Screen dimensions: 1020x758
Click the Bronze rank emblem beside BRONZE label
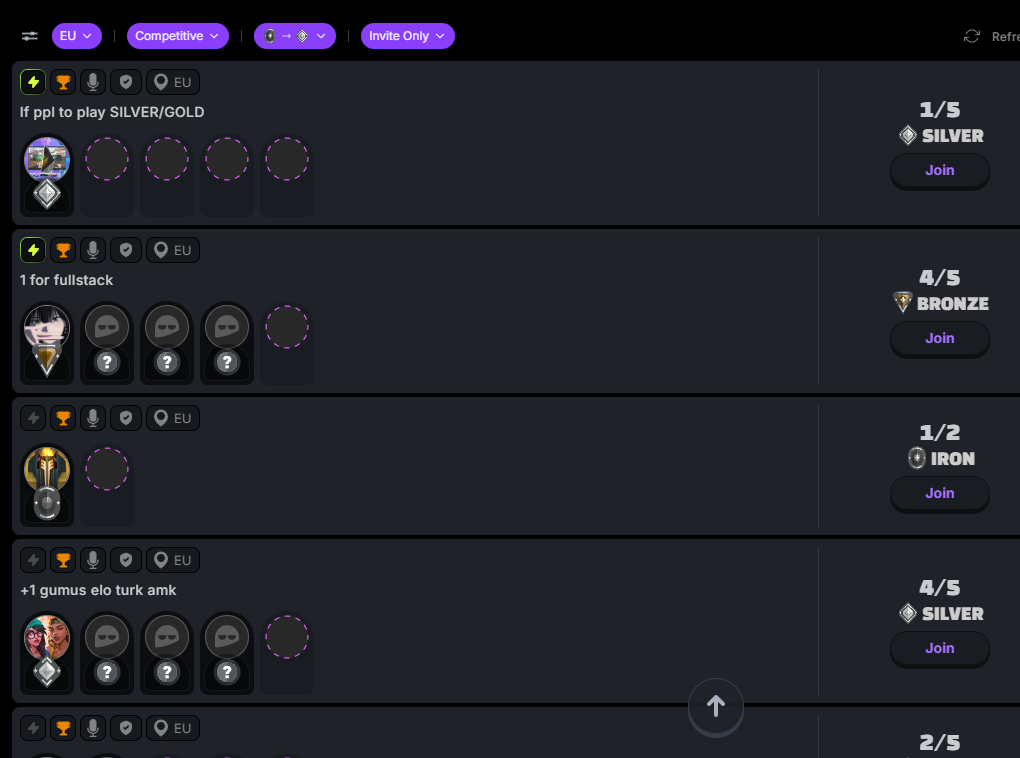click(x=902, y=302)
